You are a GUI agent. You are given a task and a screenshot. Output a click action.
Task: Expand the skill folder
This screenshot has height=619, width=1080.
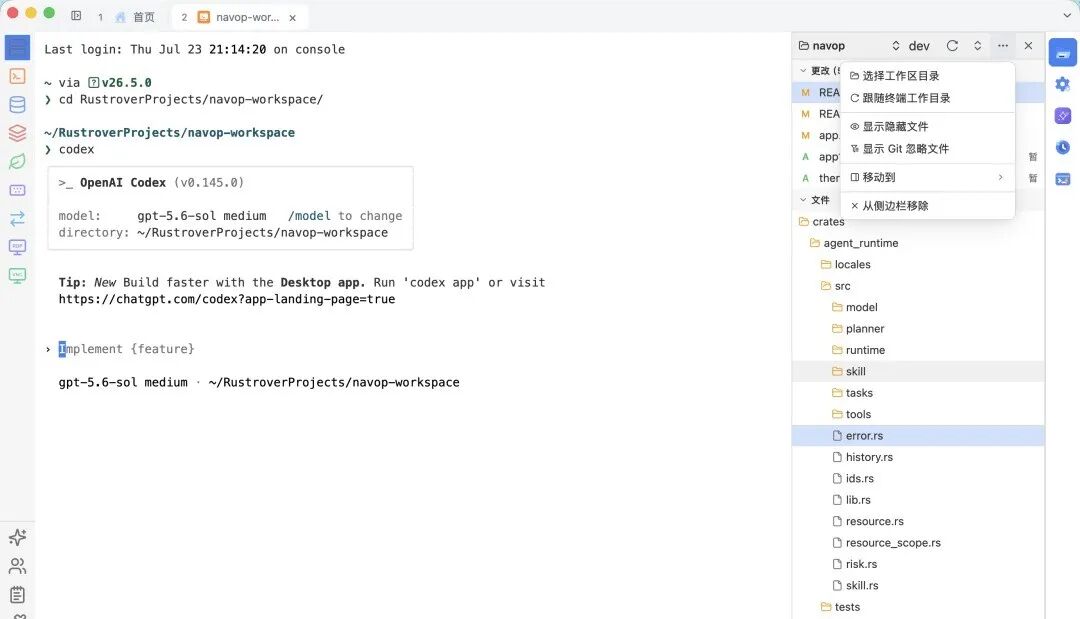click(918, 371)
